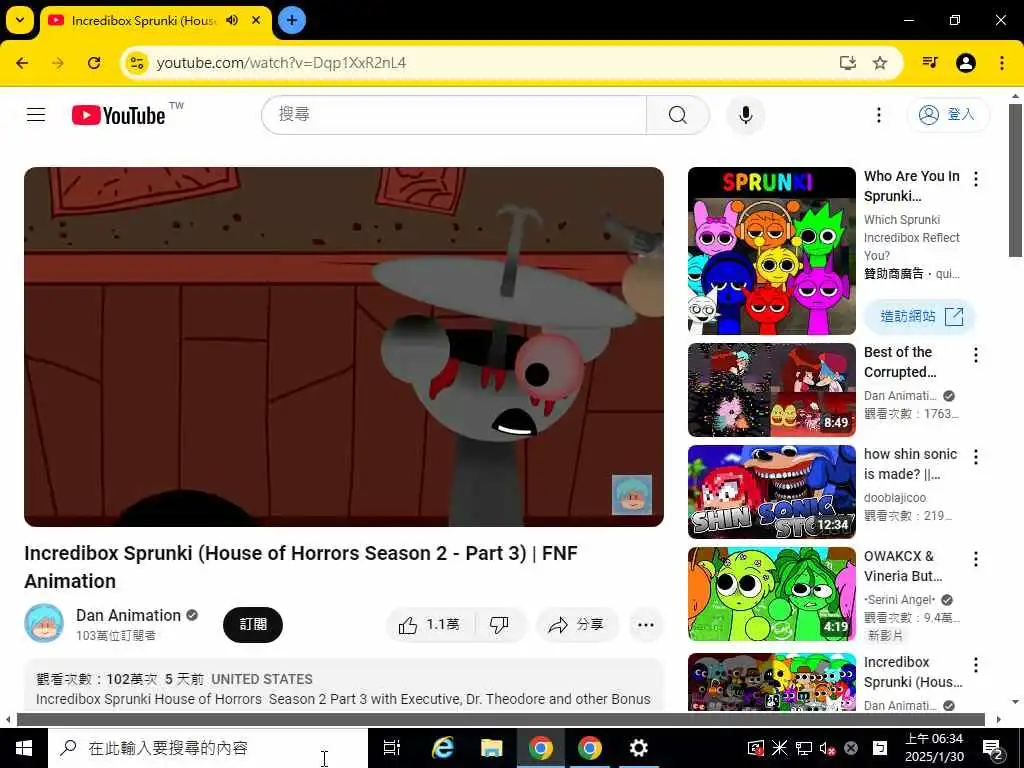Bookmark this page with star icon
The height and width of the screenshot is (768, 1024).
880,63
